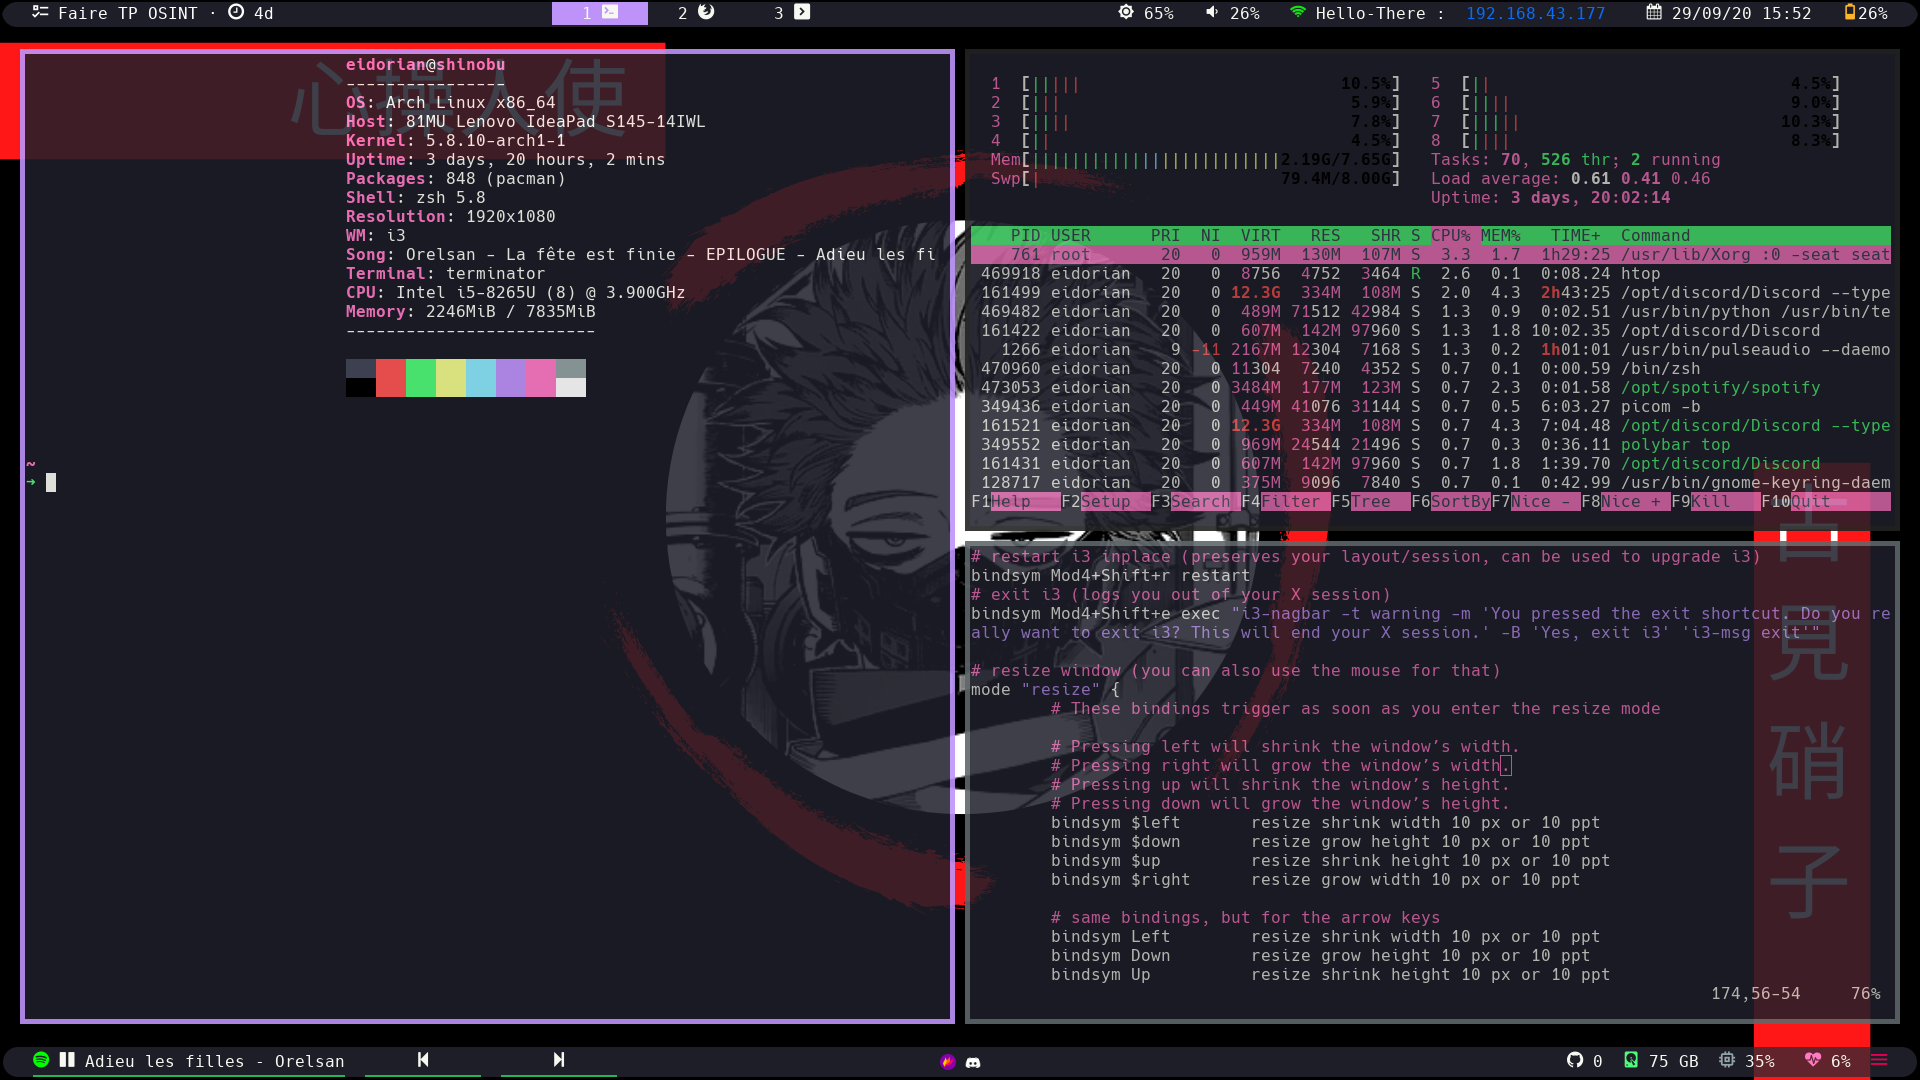Click F9 Kill in htop
This screenshot has width=1920, height=1080.
coord(1715,502)
